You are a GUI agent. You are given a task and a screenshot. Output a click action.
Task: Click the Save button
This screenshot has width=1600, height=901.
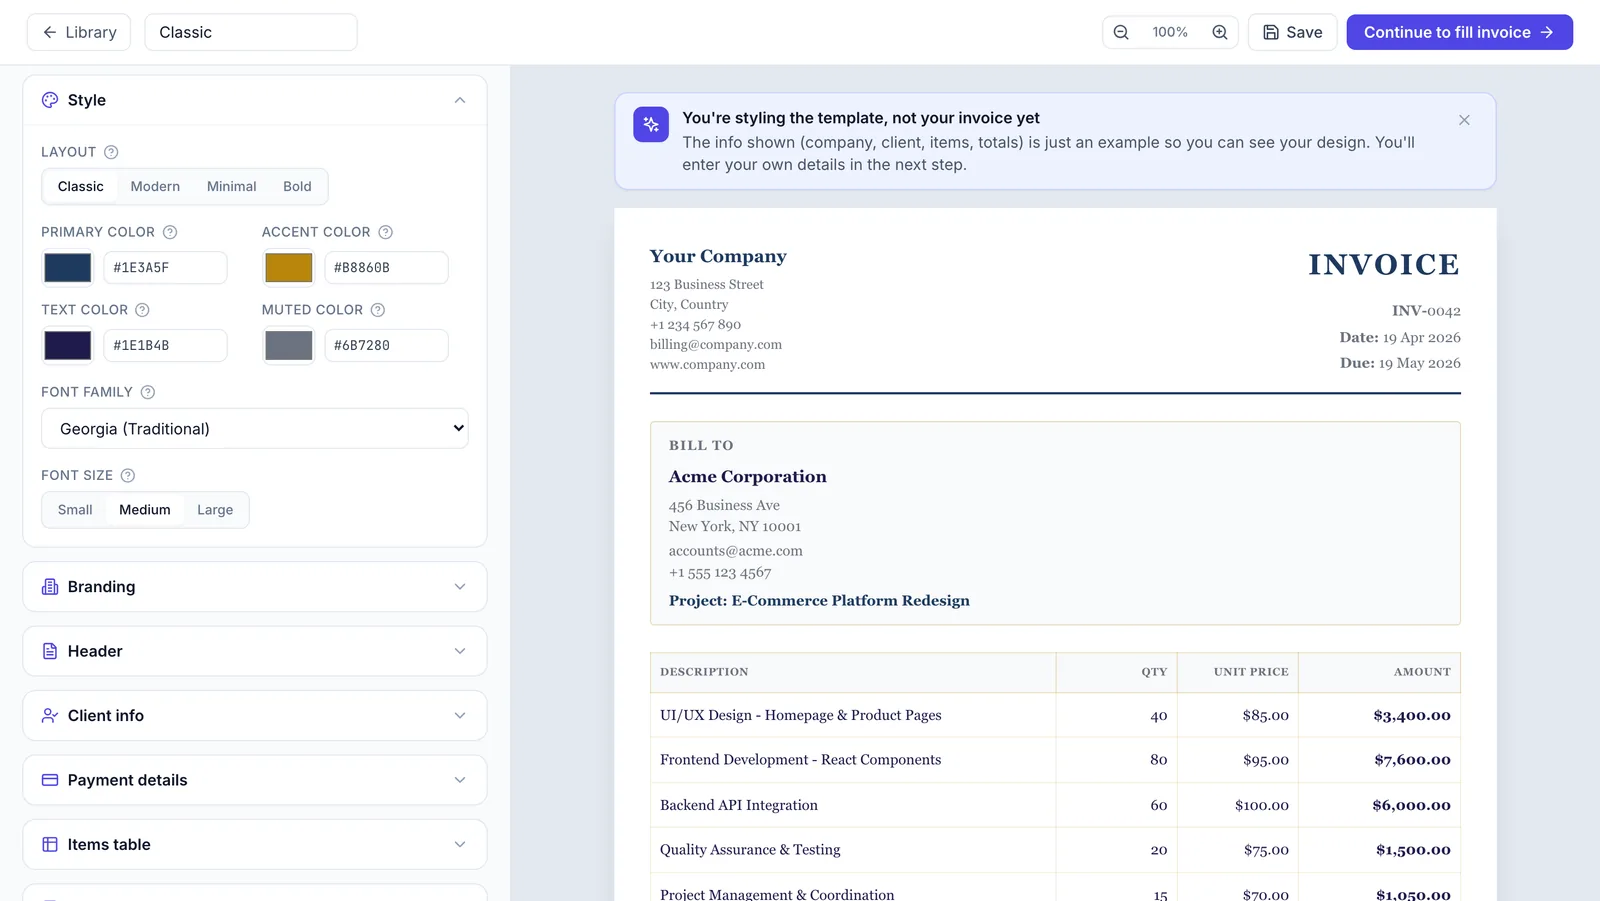pos(1292,32)
